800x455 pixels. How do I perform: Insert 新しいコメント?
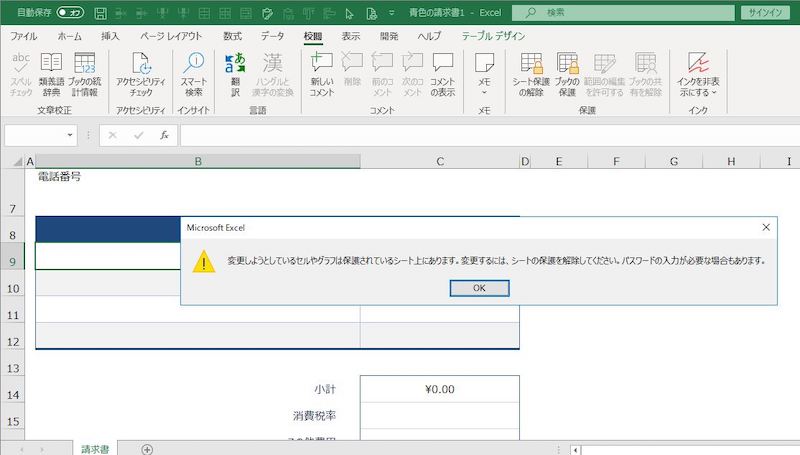(322, 74)
